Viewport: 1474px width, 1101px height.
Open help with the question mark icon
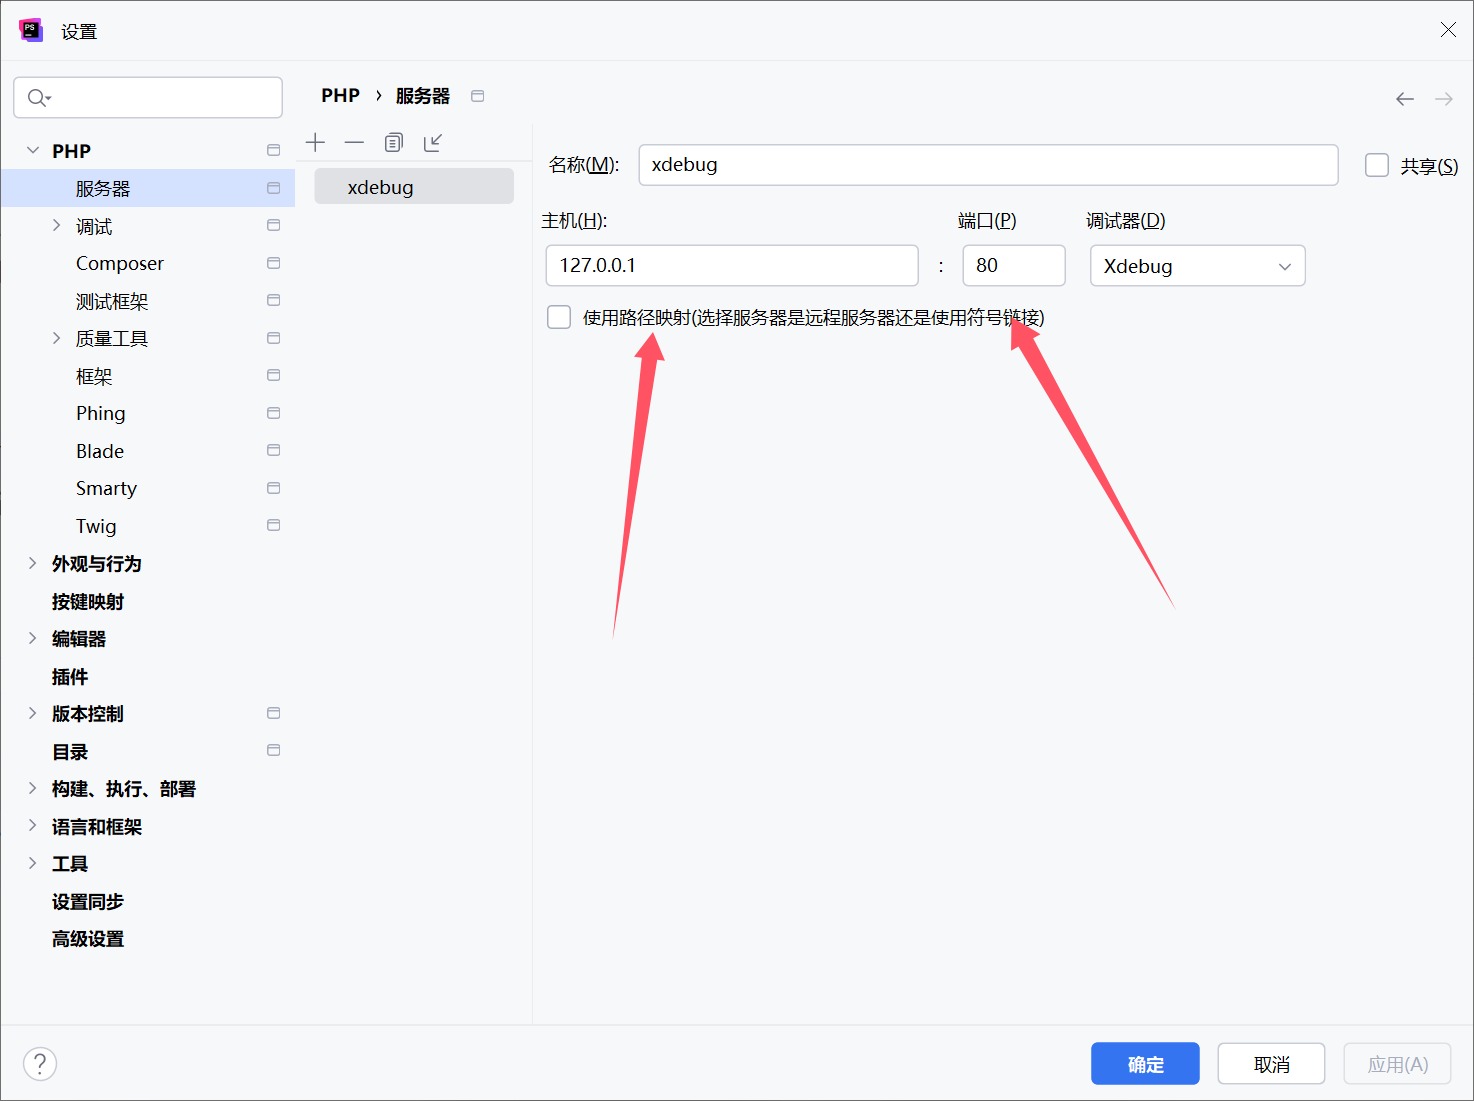pos(40,1063)
